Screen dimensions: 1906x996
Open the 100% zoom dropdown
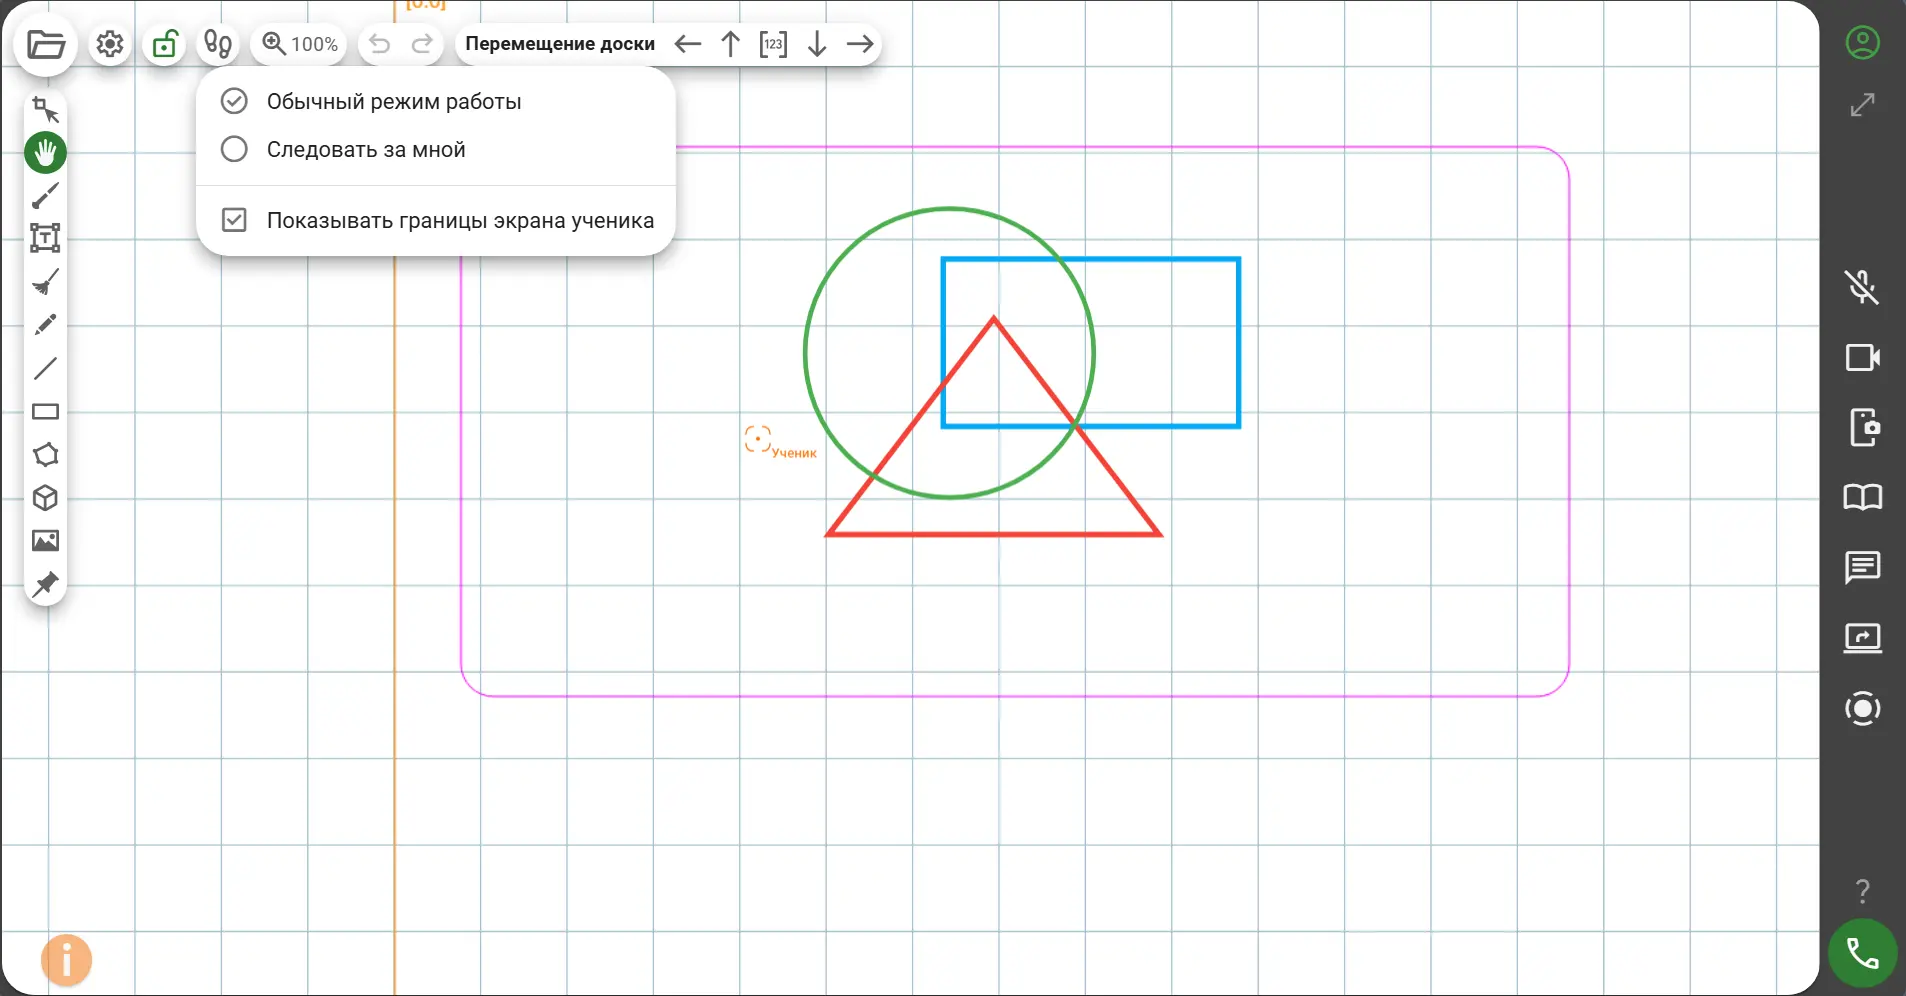pos(300,45)
